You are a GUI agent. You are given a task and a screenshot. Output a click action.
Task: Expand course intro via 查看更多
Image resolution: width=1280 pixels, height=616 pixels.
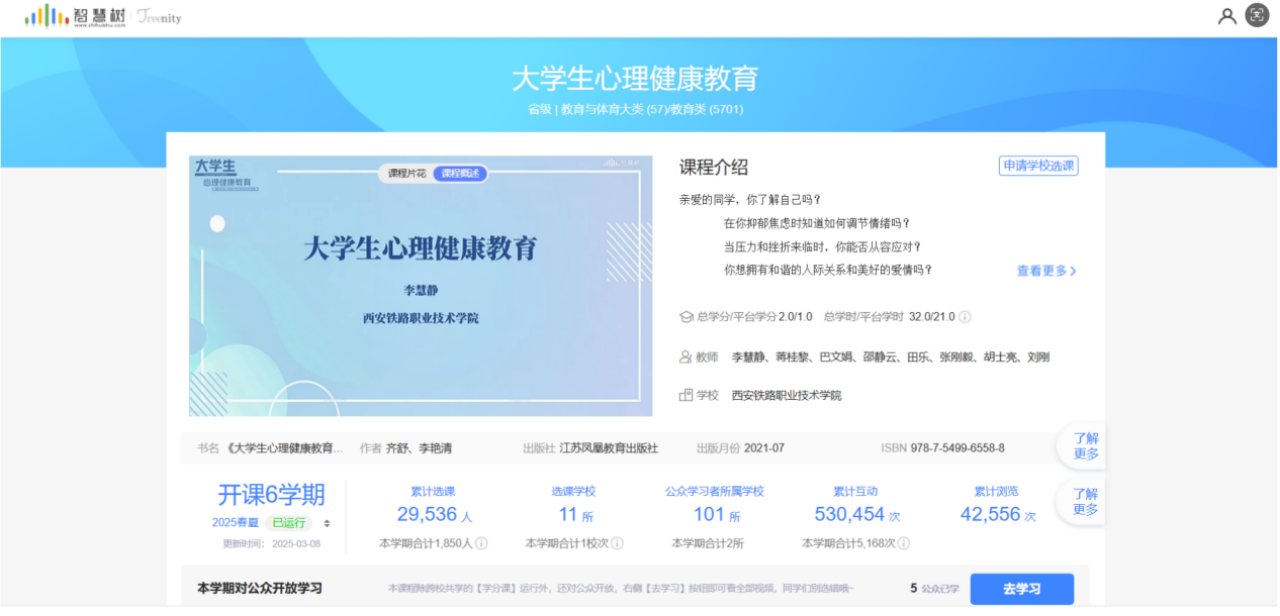point(1046,270)
